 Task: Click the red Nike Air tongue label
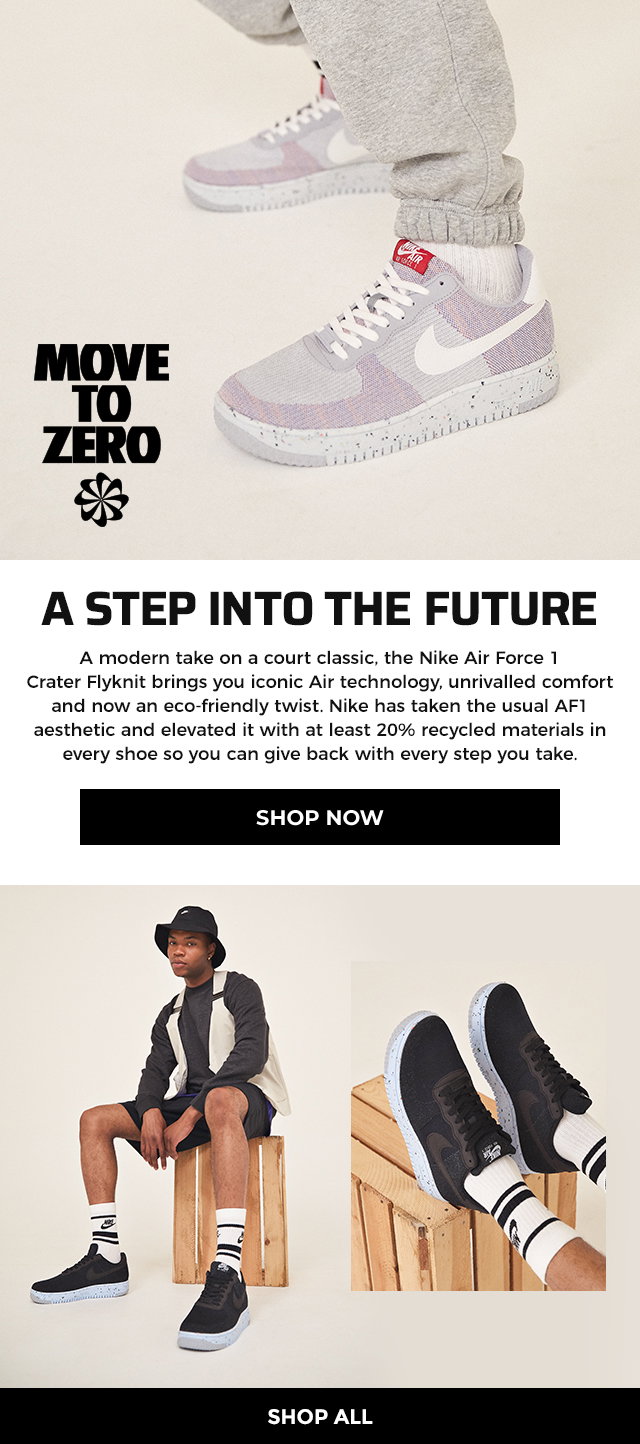(413, 255)
